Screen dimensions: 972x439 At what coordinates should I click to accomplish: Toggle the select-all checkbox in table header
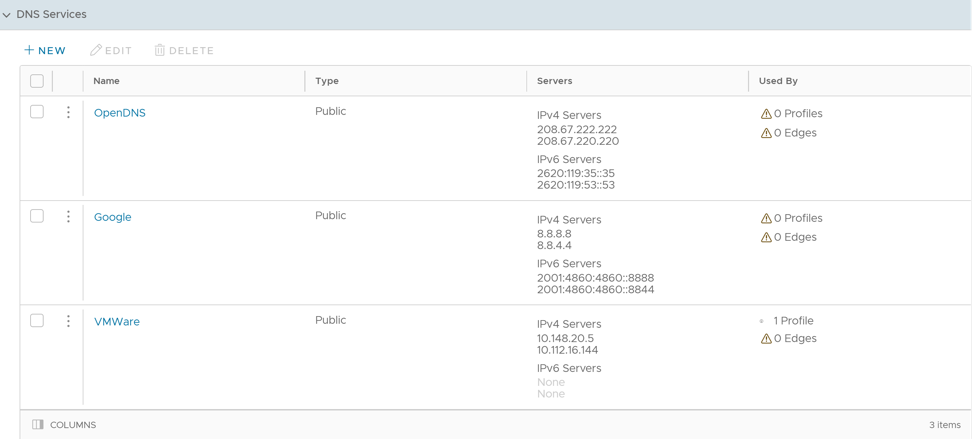click(37, 81)
